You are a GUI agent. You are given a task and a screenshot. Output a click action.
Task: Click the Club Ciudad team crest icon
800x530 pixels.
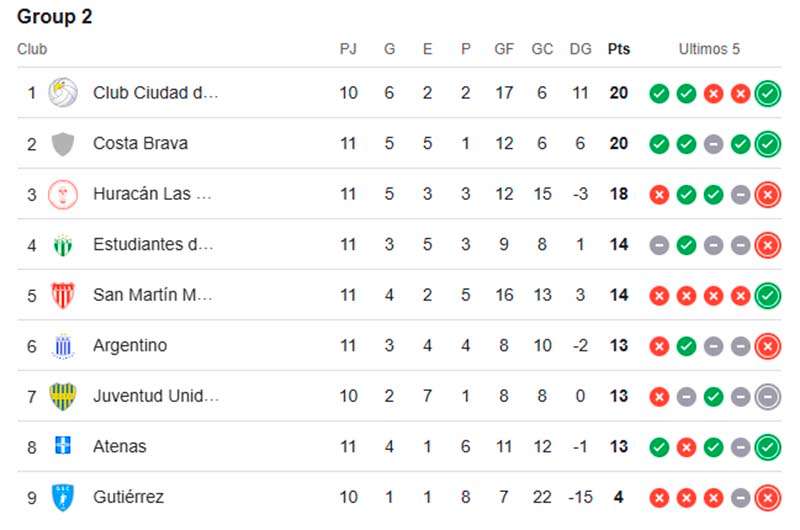63,93
